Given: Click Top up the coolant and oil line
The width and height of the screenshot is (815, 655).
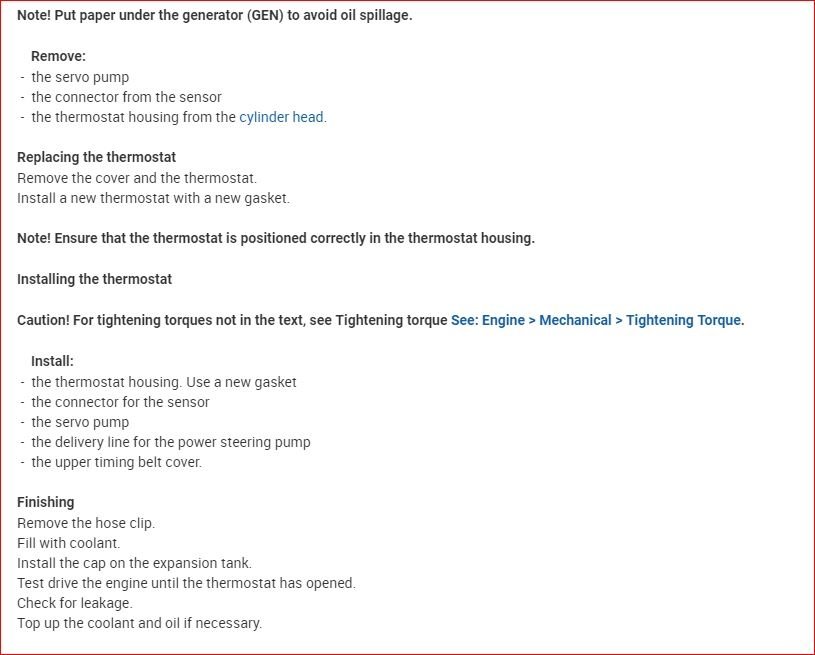Looking at the screenshot, I should 139,623.
